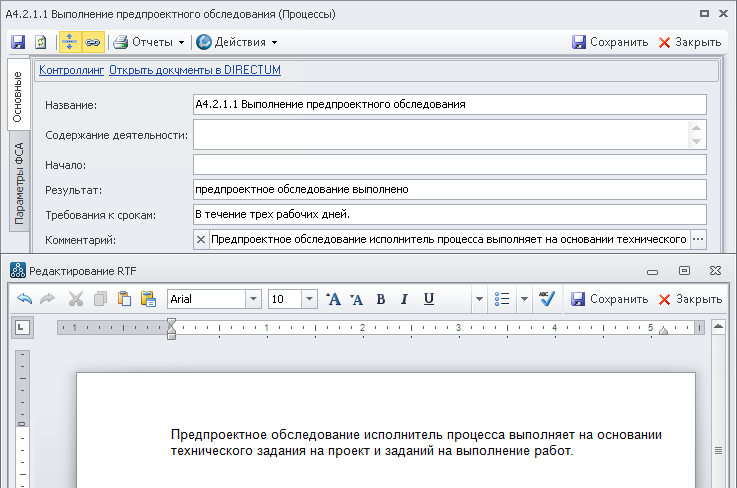The width and height of the screenshot is (737, 488).
Task: Click the Cut scissors icon
Action: point(75,299)
